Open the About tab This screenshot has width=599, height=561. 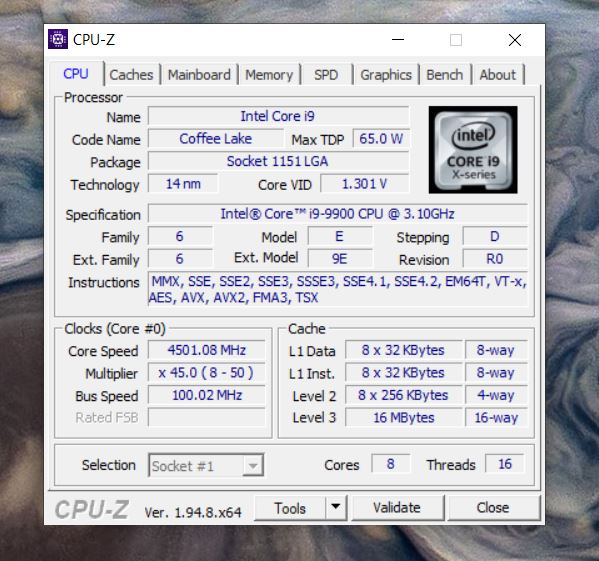click(497, 74)
